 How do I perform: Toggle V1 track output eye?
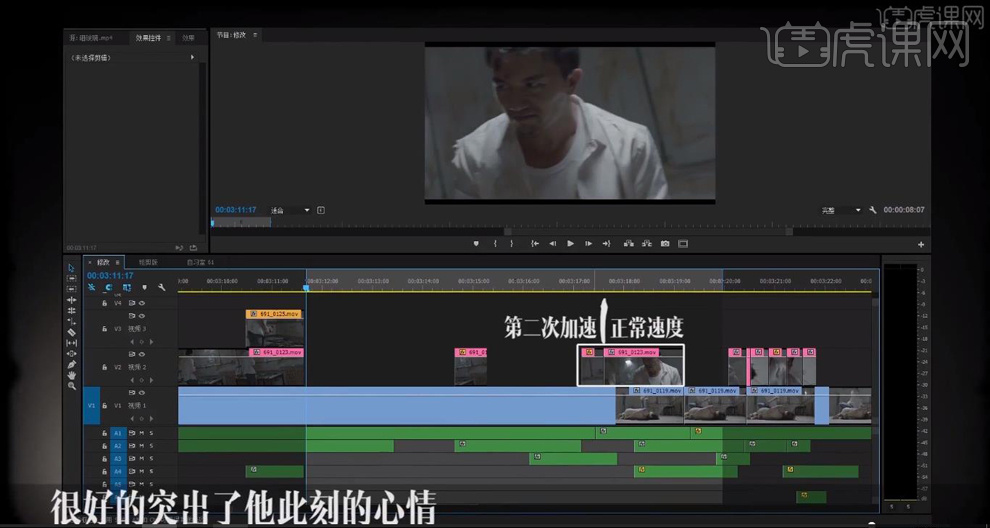click(141, 392)
